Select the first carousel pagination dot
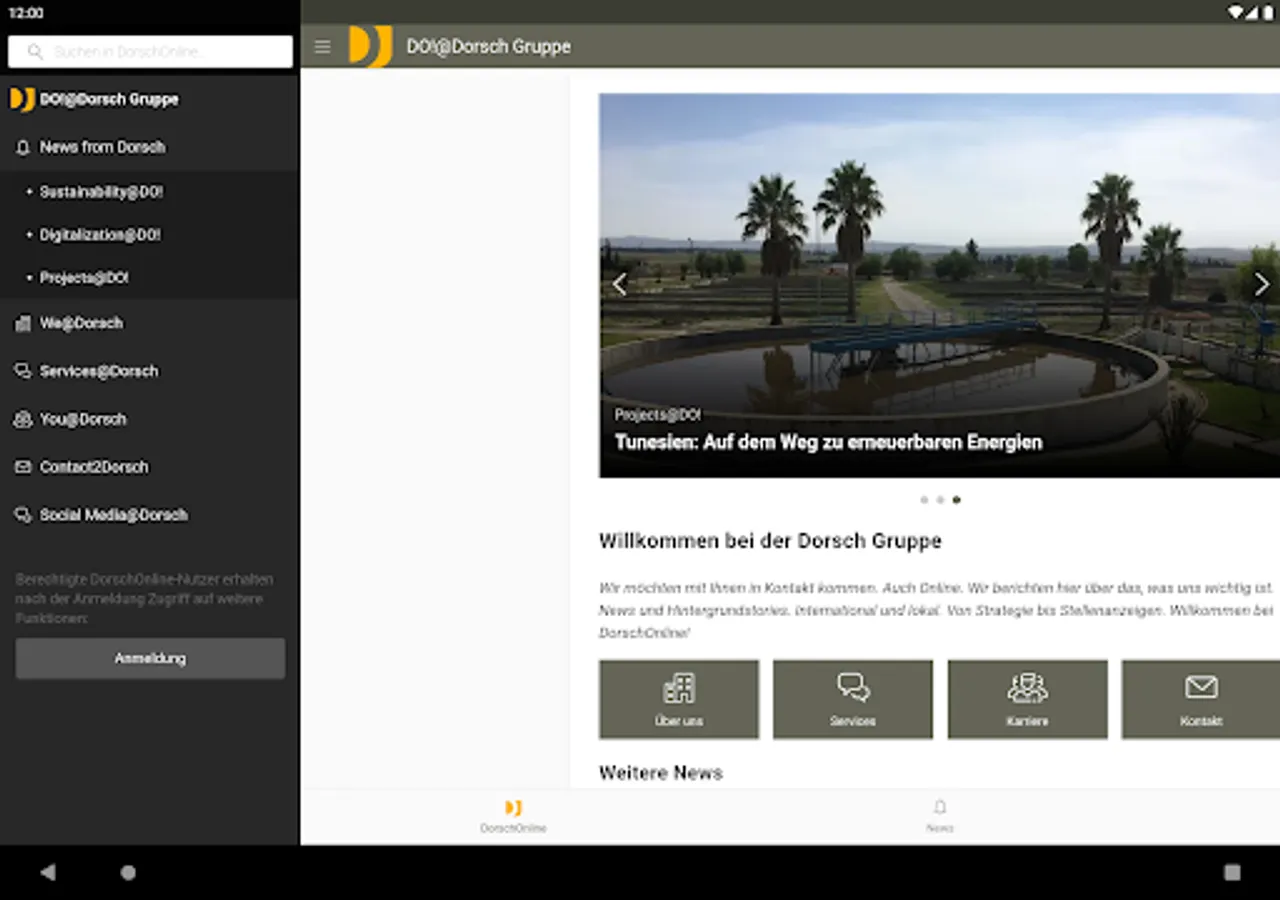This screenshot has width=1280, height=900. 924,500
